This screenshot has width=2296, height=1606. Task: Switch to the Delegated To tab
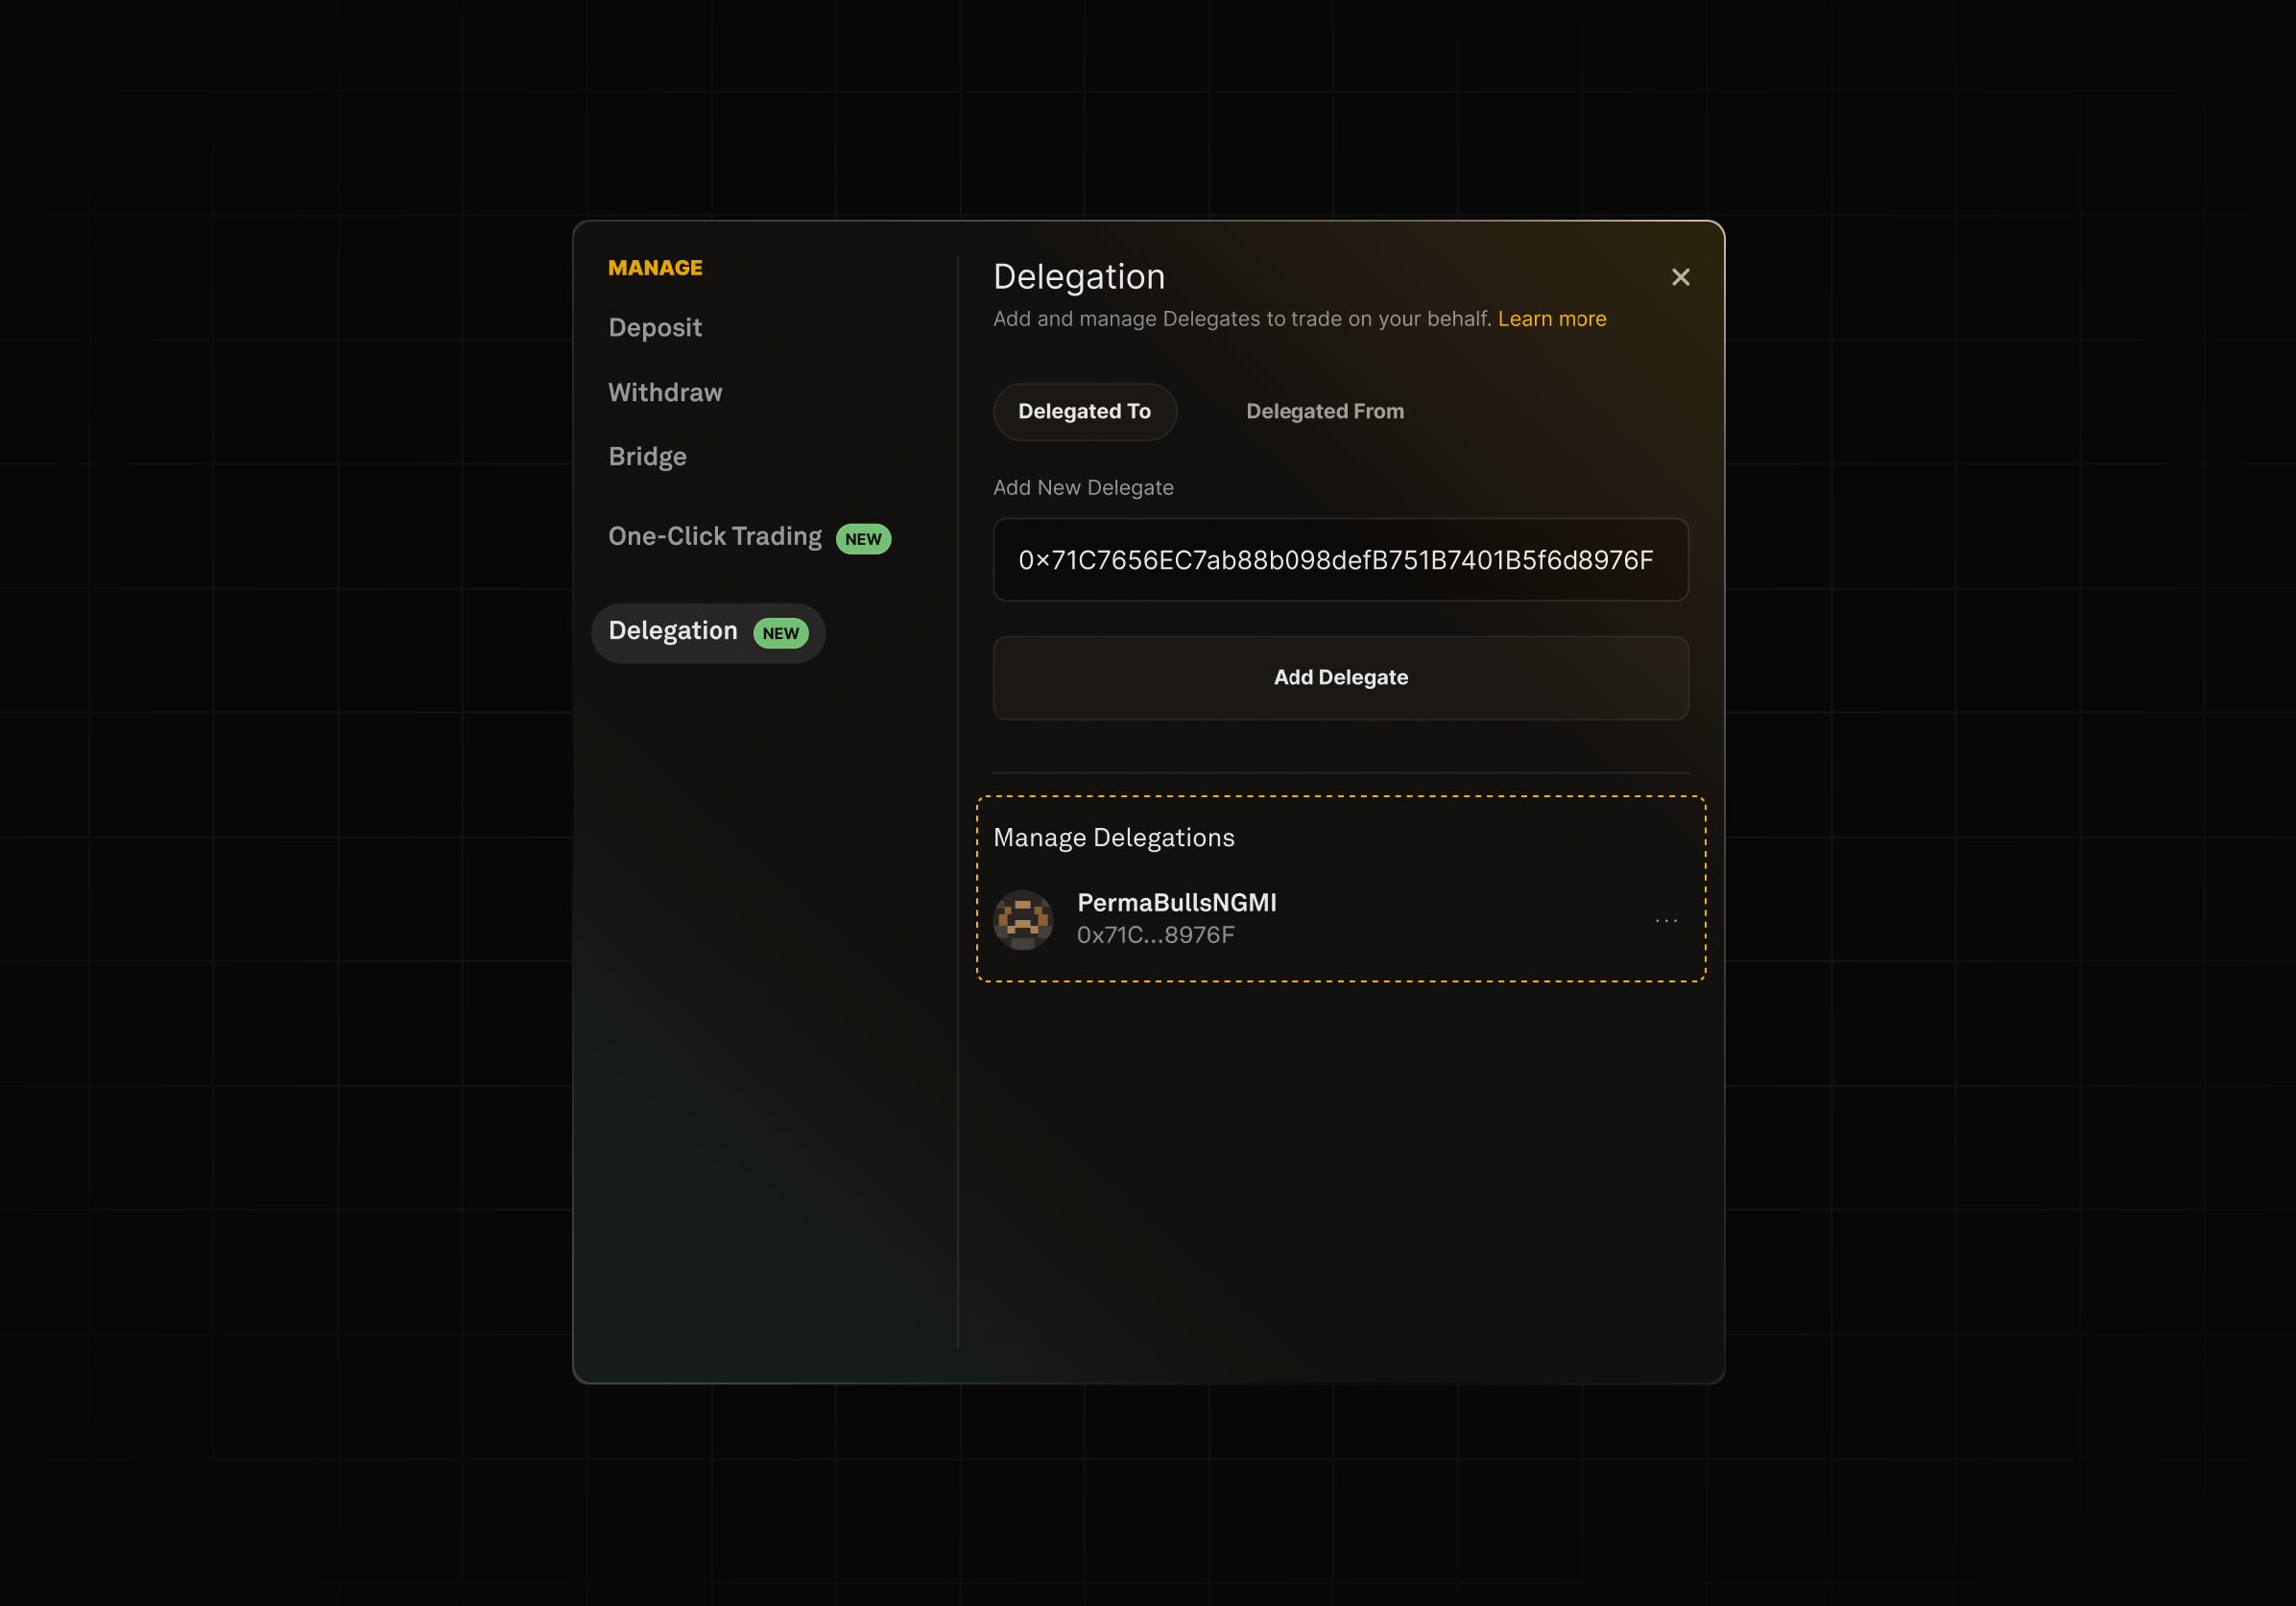1084,412
